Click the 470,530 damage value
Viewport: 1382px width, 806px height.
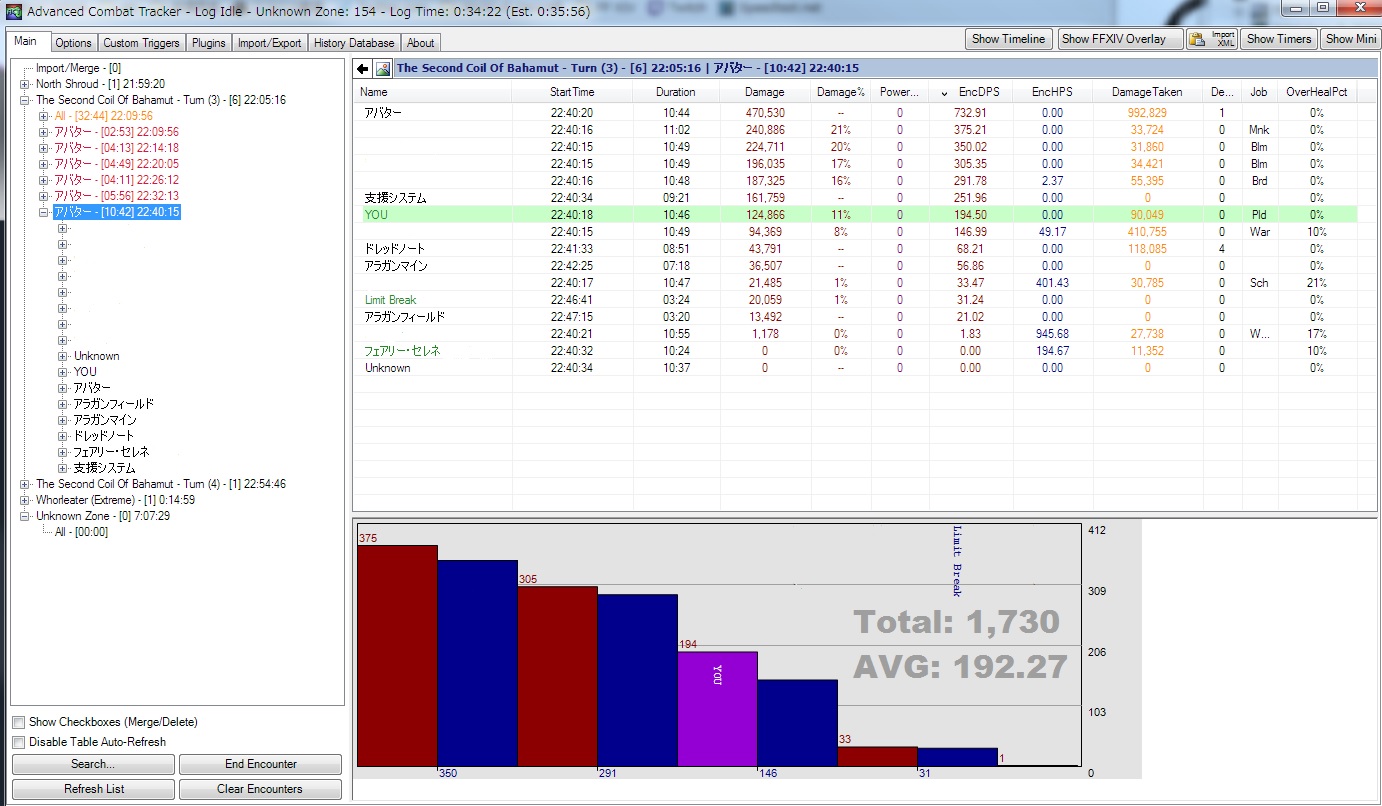765,113
